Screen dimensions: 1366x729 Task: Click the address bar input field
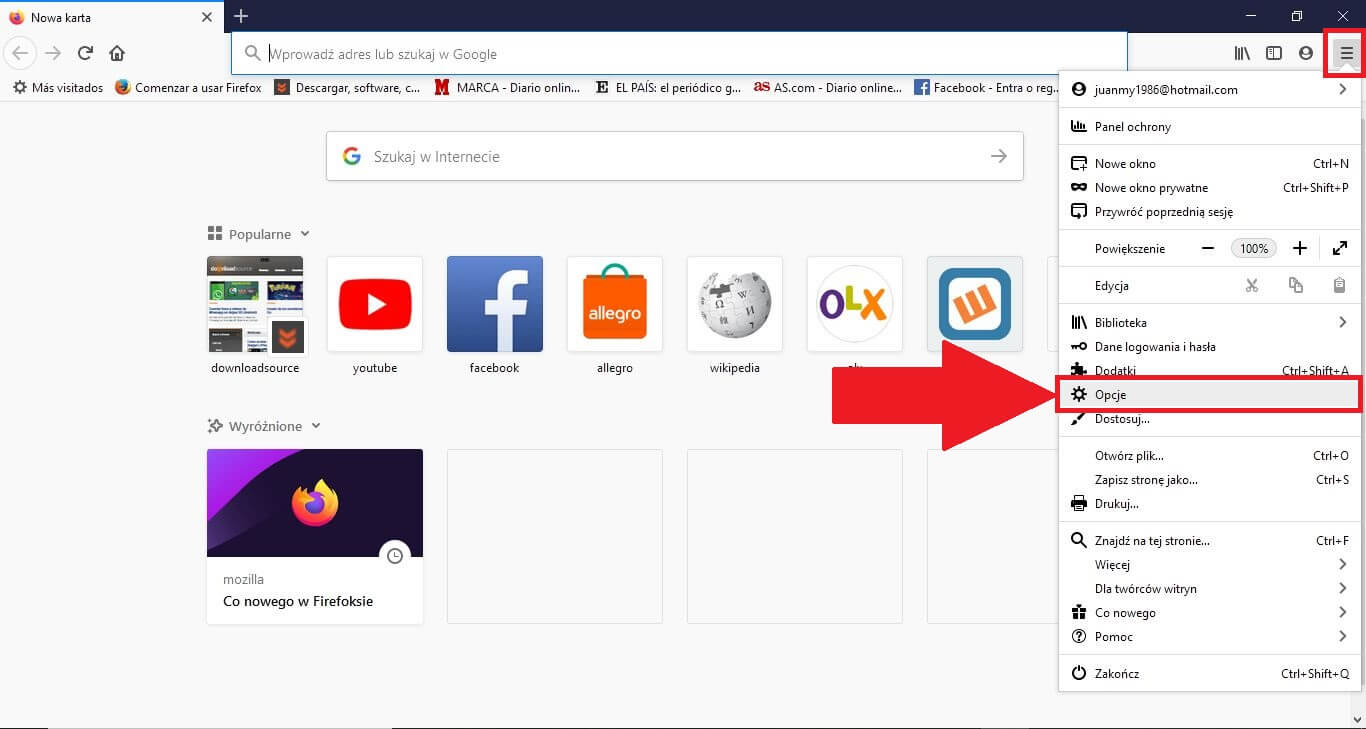[679, 54]
